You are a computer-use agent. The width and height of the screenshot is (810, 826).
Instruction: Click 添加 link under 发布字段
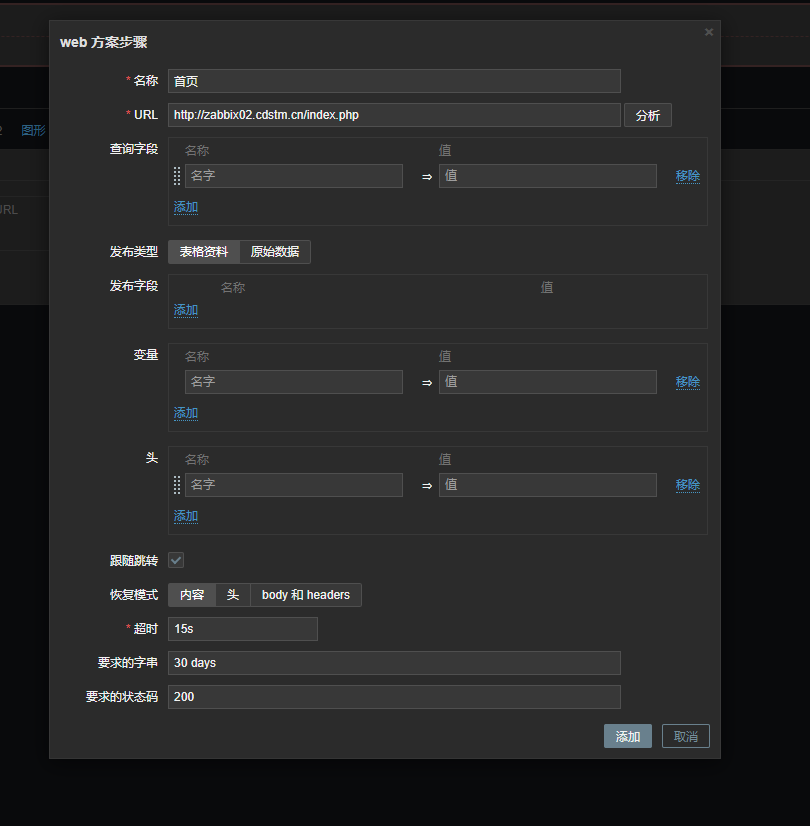[186, 310]
